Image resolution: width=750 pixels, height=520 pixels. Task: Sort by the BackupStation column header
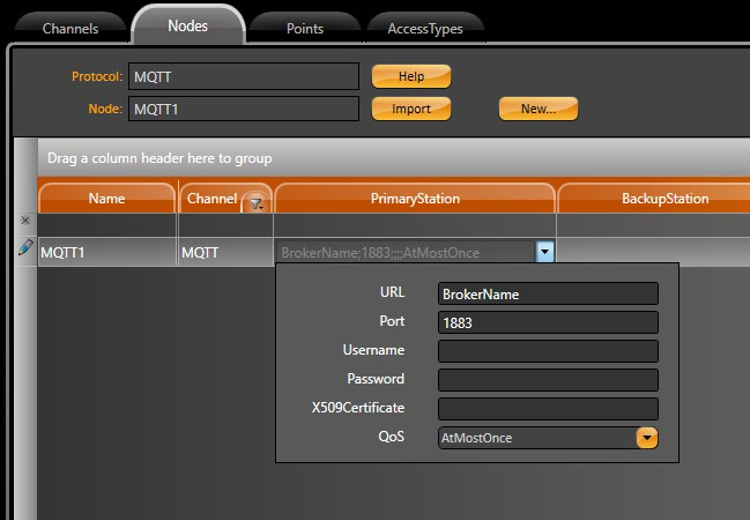pos(665,198)
